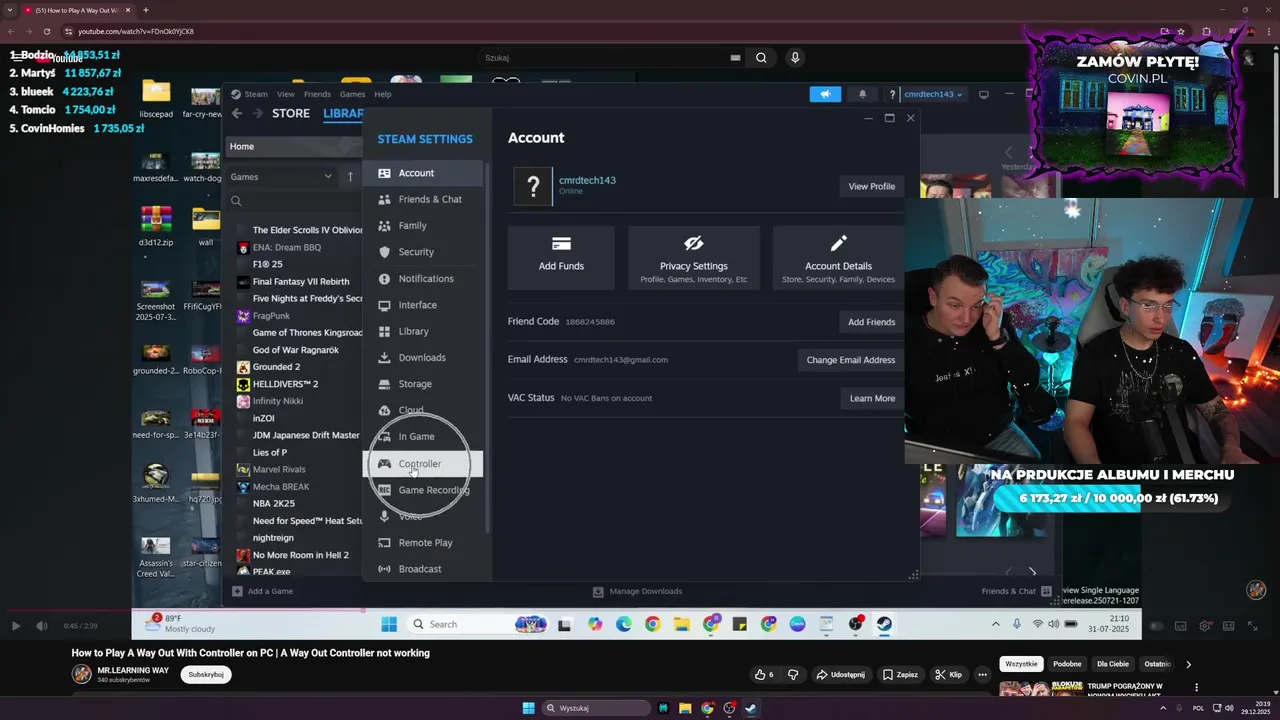This screenshot has height=720, width=1280.
Task: Open the Friends menu in Steam
Action: tap(317, 94)
